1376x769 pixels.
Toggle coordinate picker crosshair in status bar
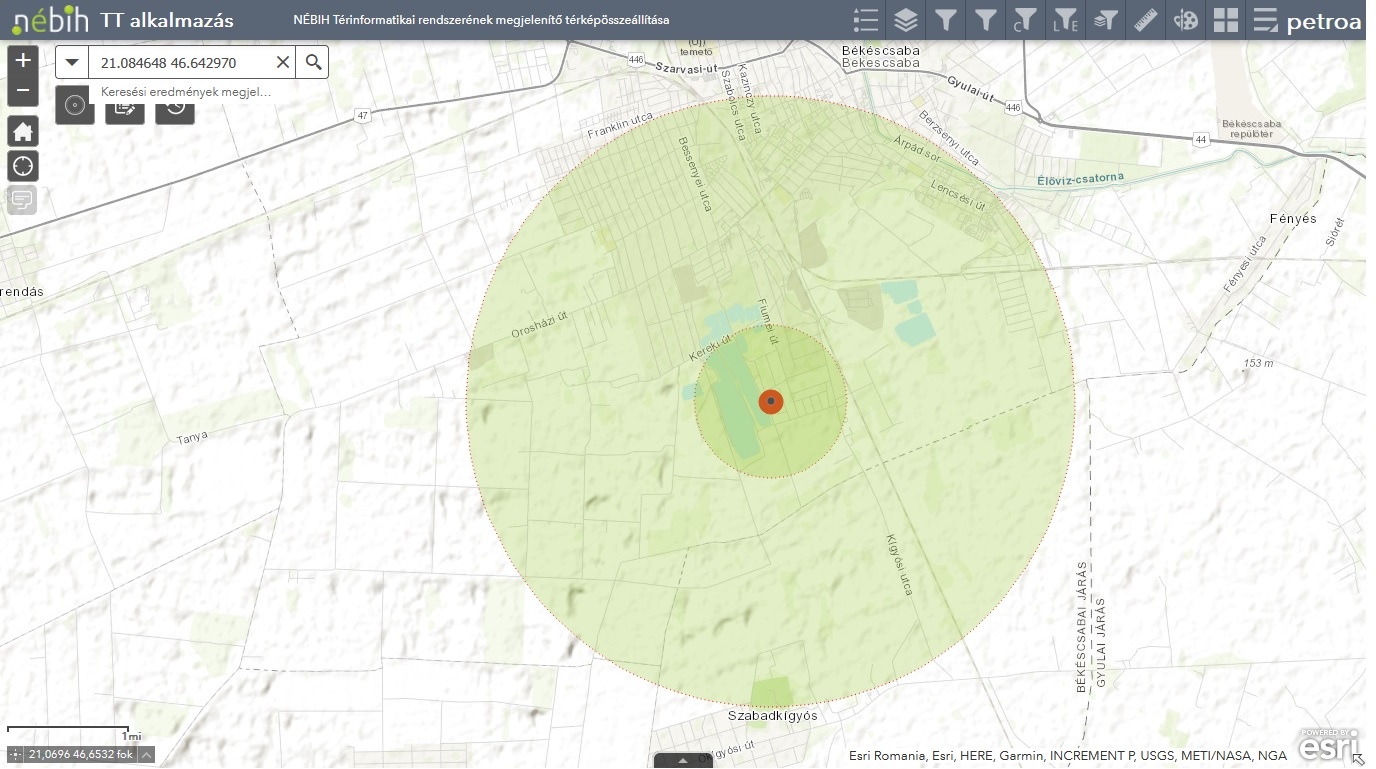pyautogui.click(x=15, y=755)
